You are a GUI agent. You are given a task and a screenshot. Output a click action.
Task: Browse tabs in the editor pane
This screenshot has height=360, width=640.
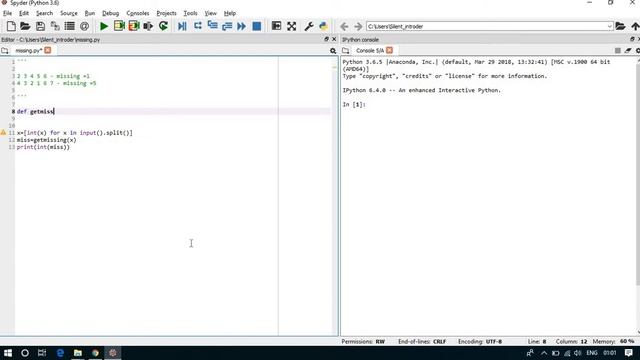tap(5, 51)
